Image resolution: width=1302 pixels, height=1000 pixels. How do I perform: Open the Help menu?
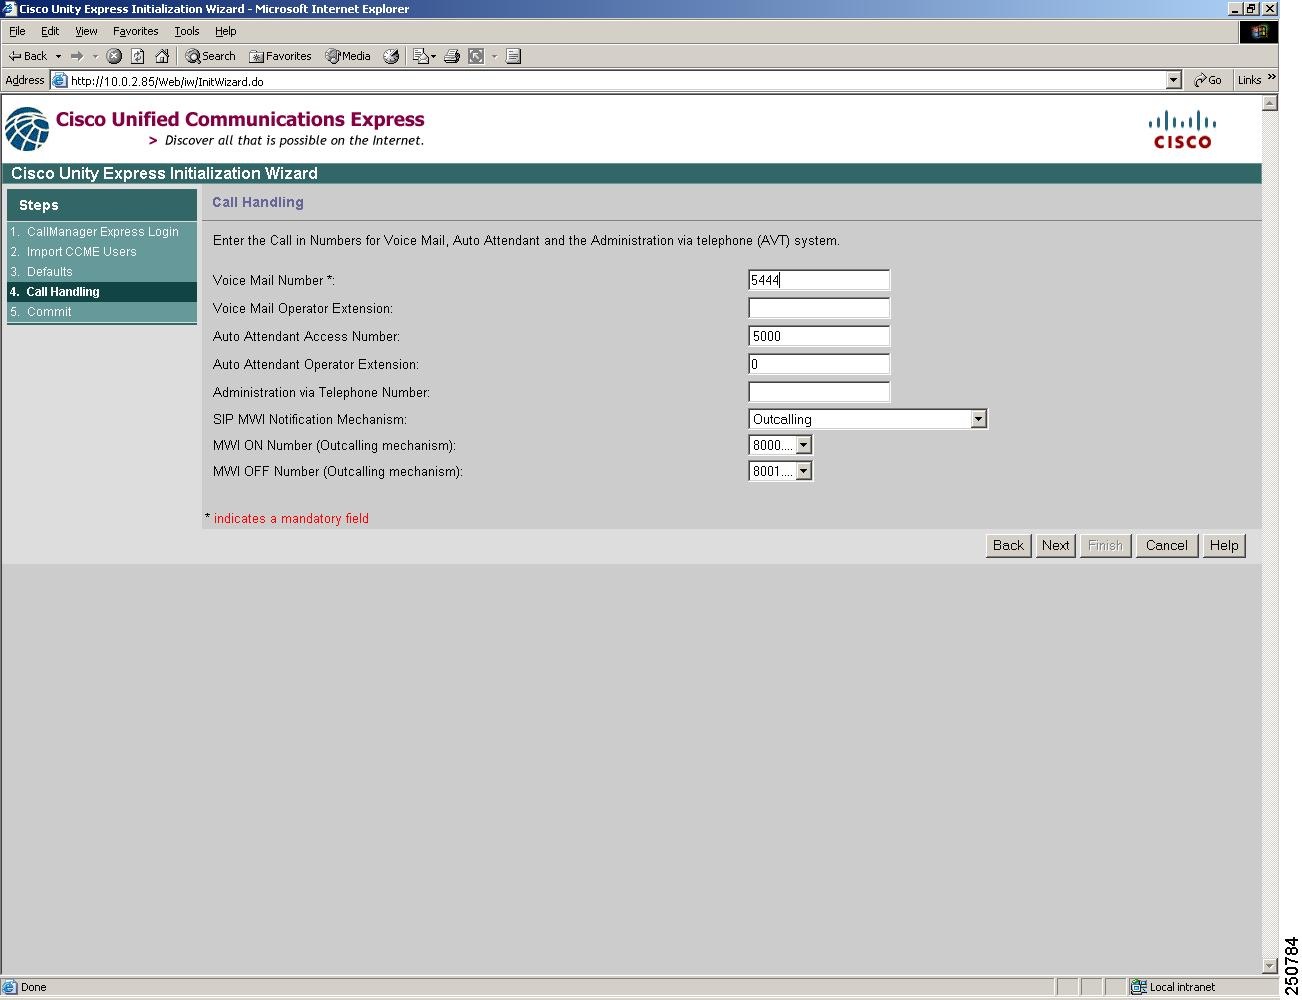pyautogui.click(x=226, y=31)
